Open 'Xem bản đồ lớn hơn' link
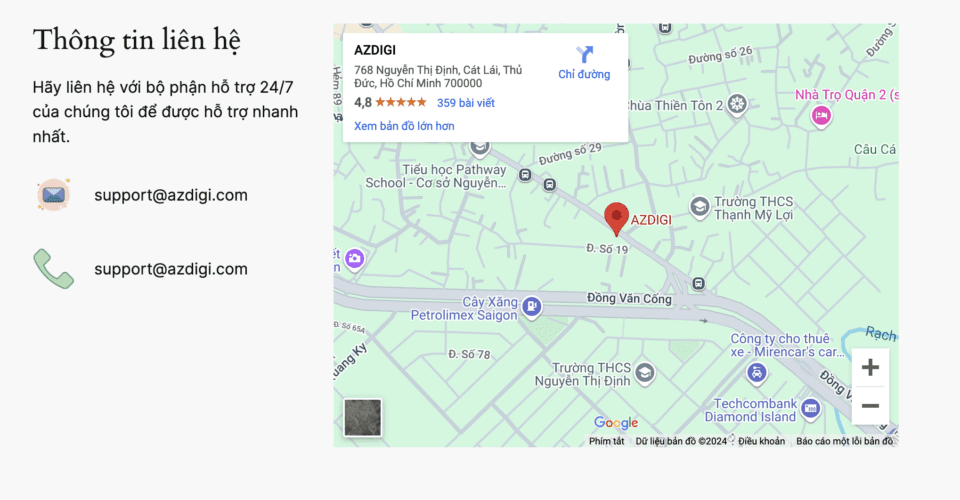This screenshot has width=960, height=500. coord(404,126)
